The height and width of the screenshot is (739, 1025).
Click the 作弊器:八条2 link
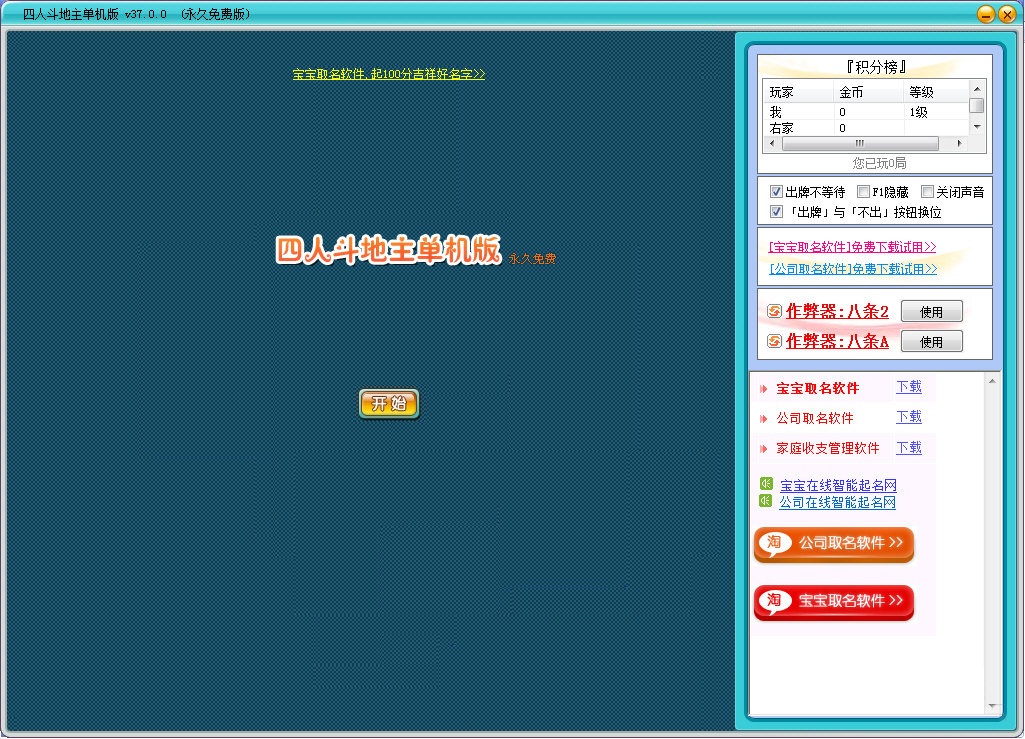point(837,311)
